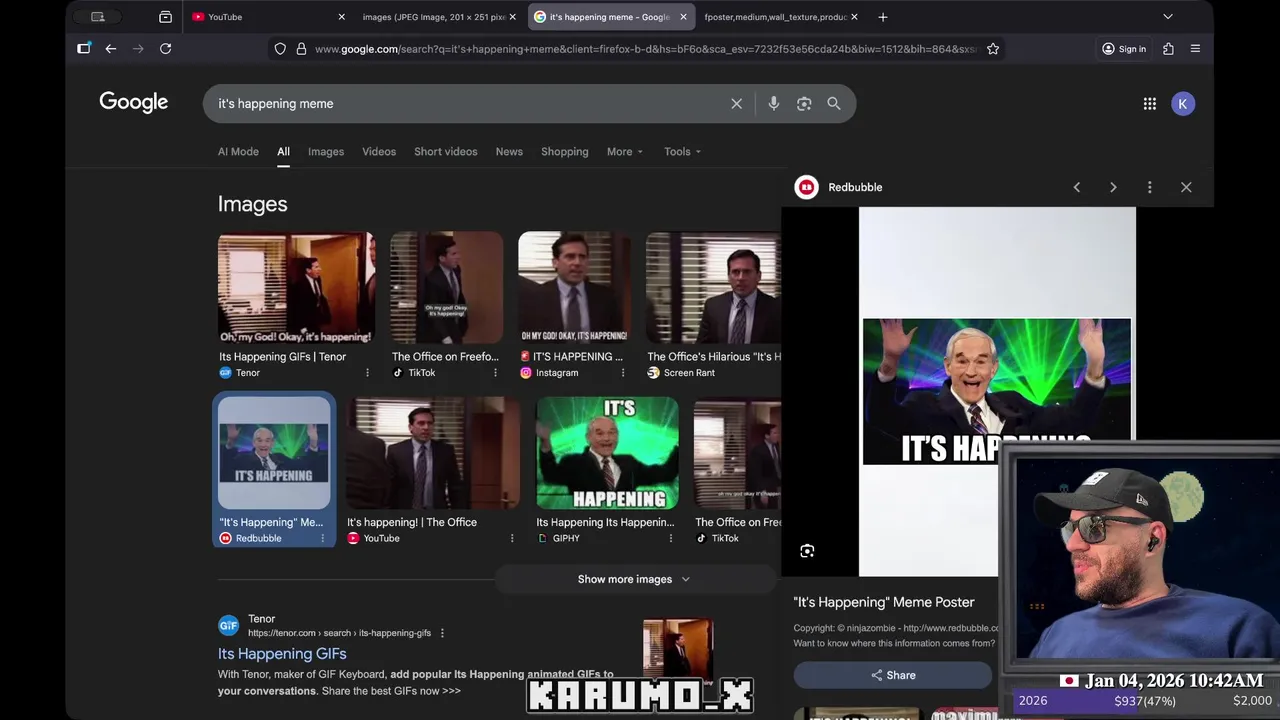Expand the More search filters
The width and height of the screenshot is (1280, 720).
pos(625,152)
